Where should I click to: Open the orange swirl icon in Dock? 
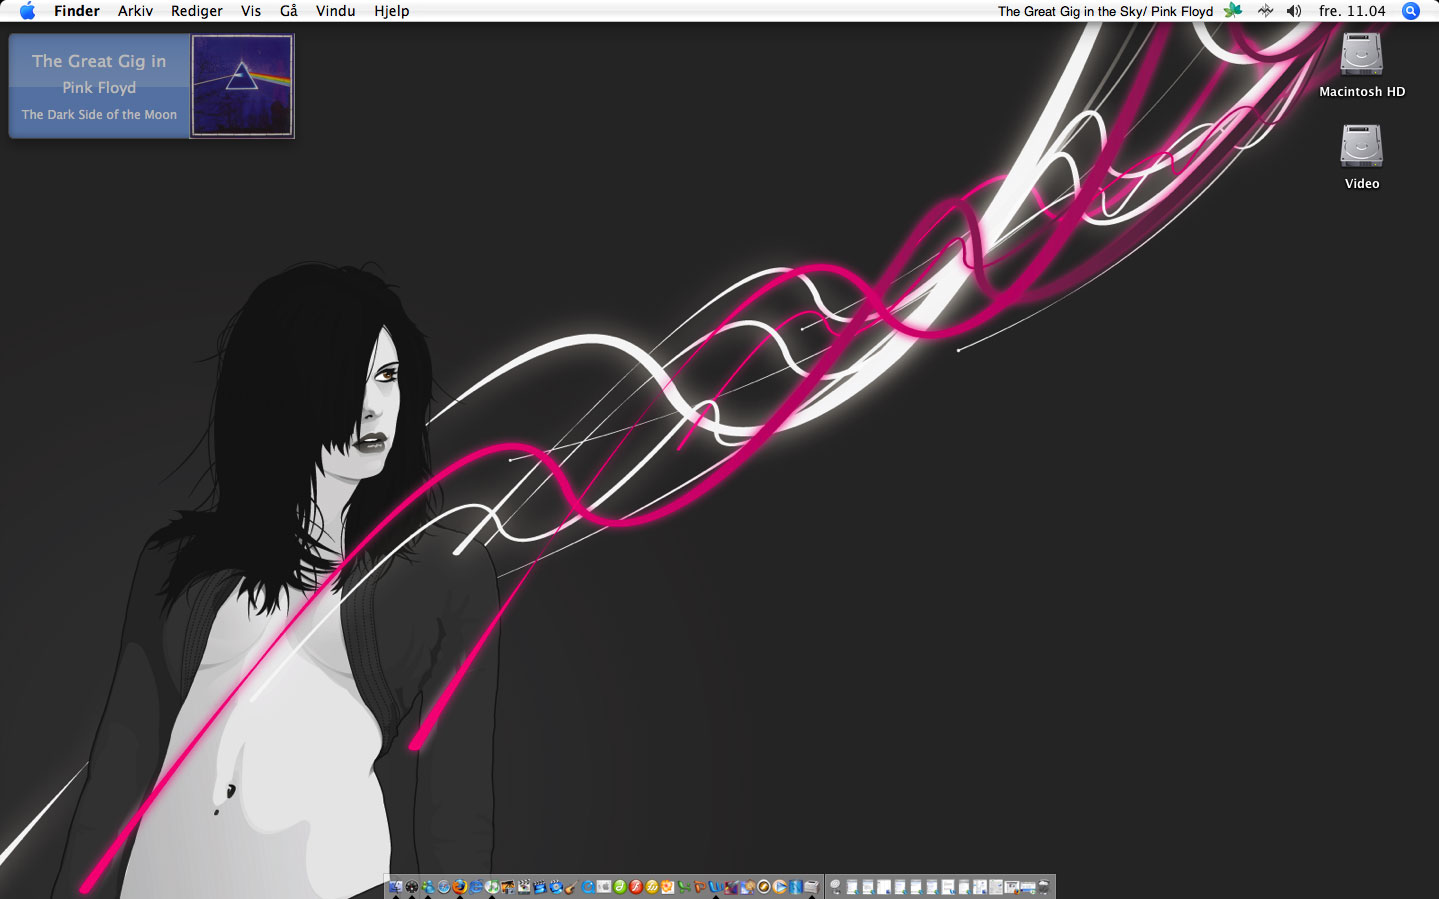(764, 886)
